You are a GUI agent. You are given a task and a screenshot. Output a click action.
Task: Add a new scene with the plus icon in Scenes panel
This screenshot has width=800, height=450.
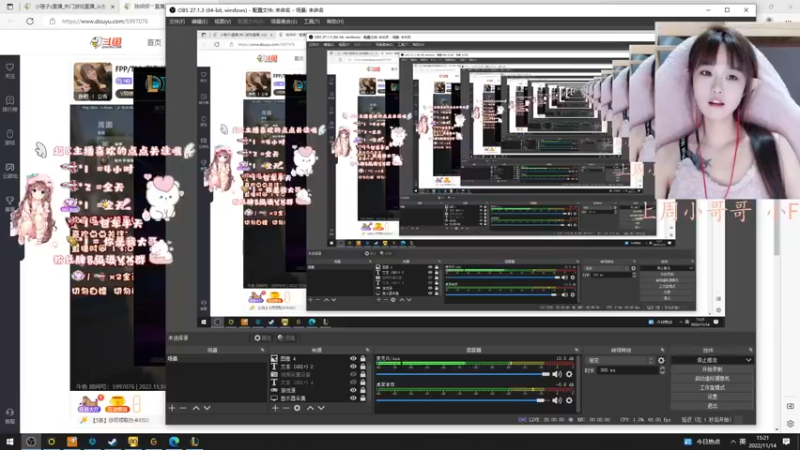(172, 408)
